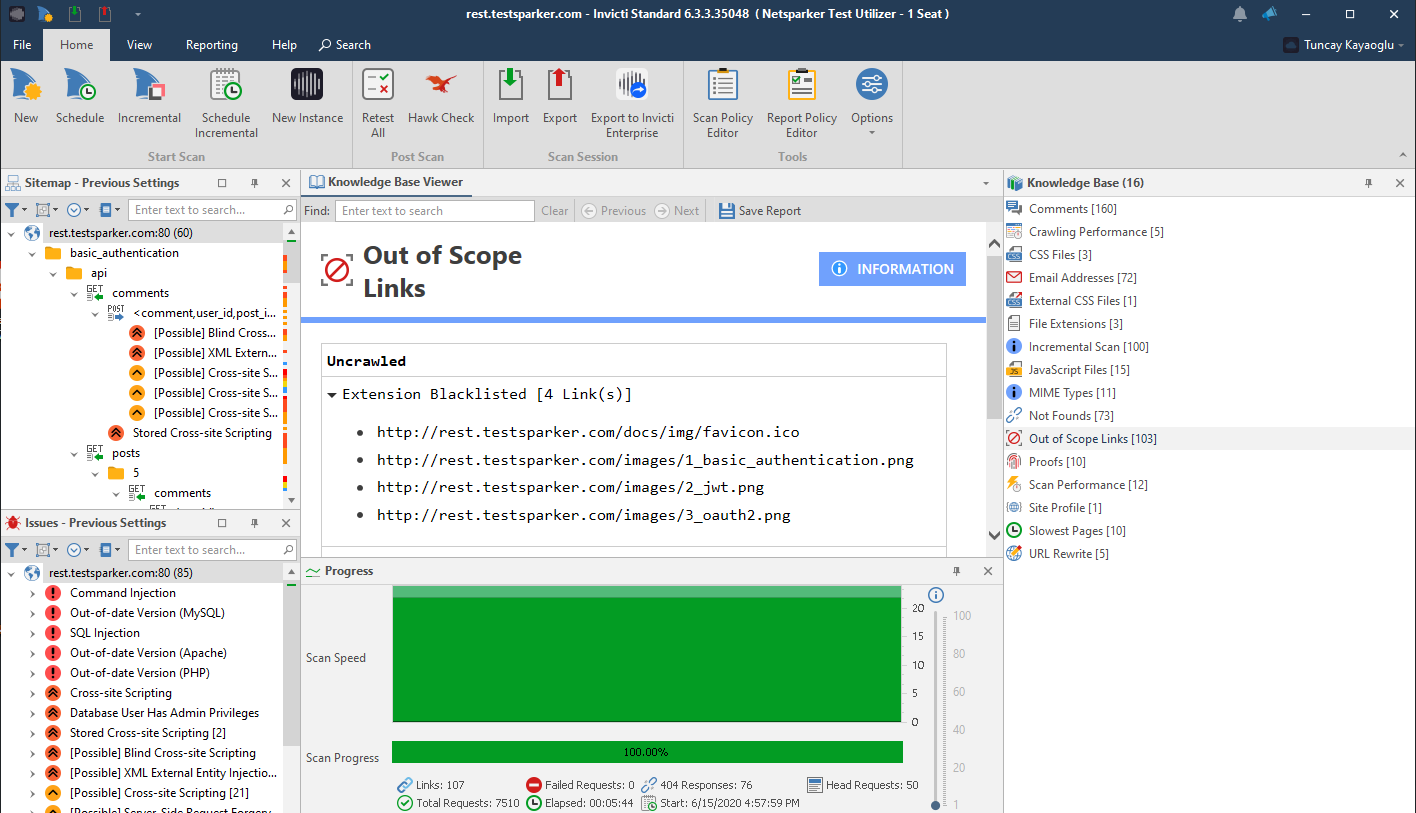Expand the SQL Injection issue
This screenshot has height=813, width=1416.
click(x=32, y=633)
